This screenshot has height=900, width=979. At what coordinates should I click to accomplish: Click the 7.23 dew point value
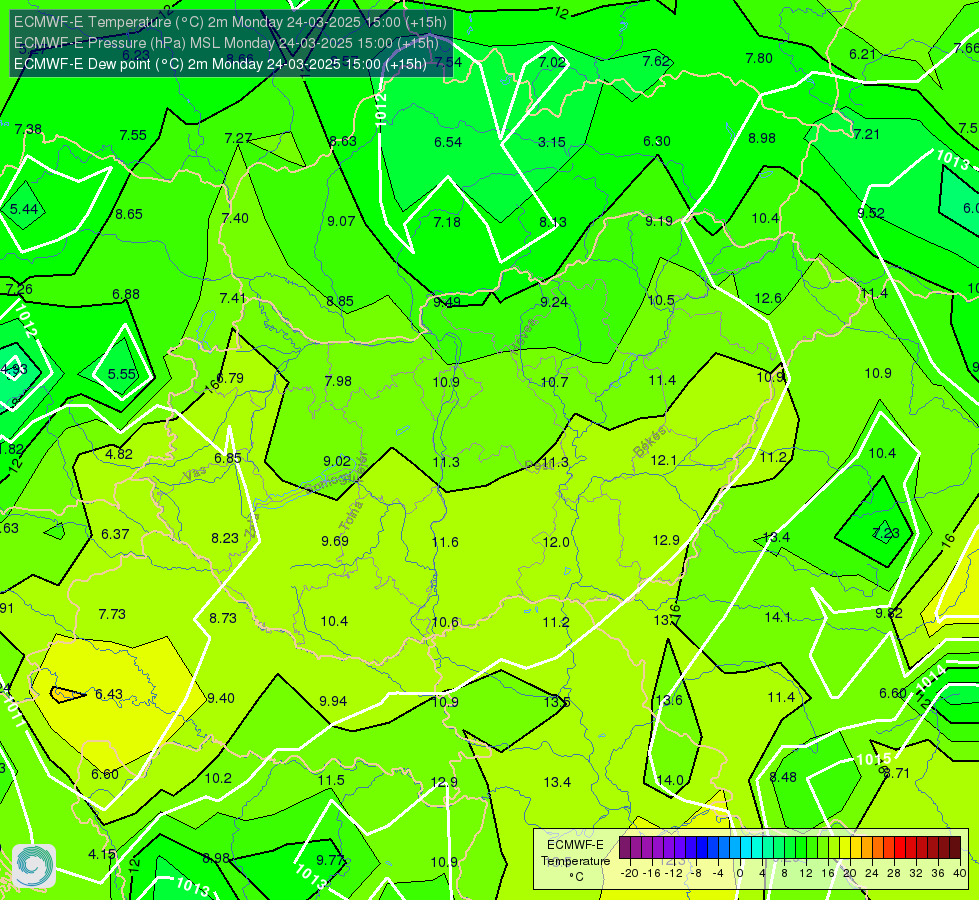click(886, 533)
